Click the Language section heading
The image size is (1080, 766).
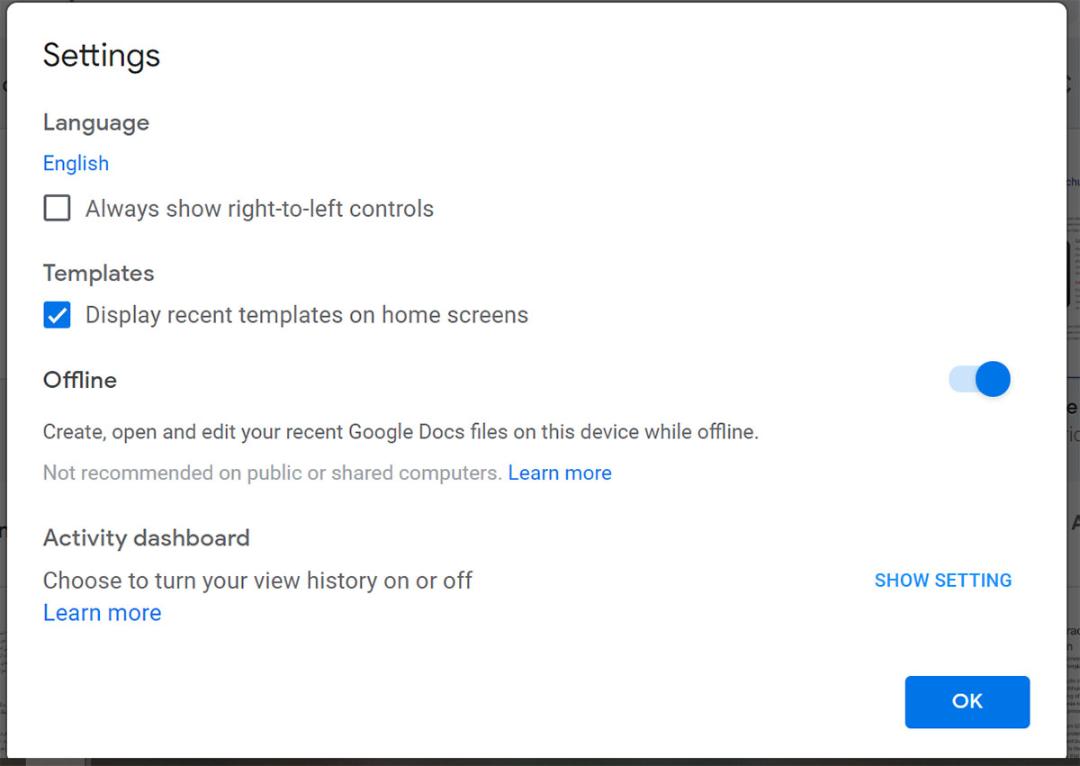[x=96, y=123]
